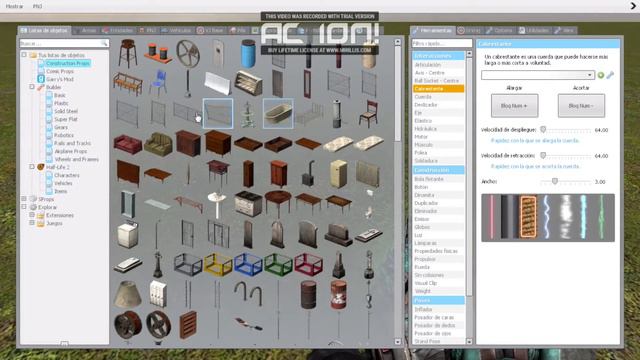Spawn the rusty oil drum prop

(x=308, y=294)
